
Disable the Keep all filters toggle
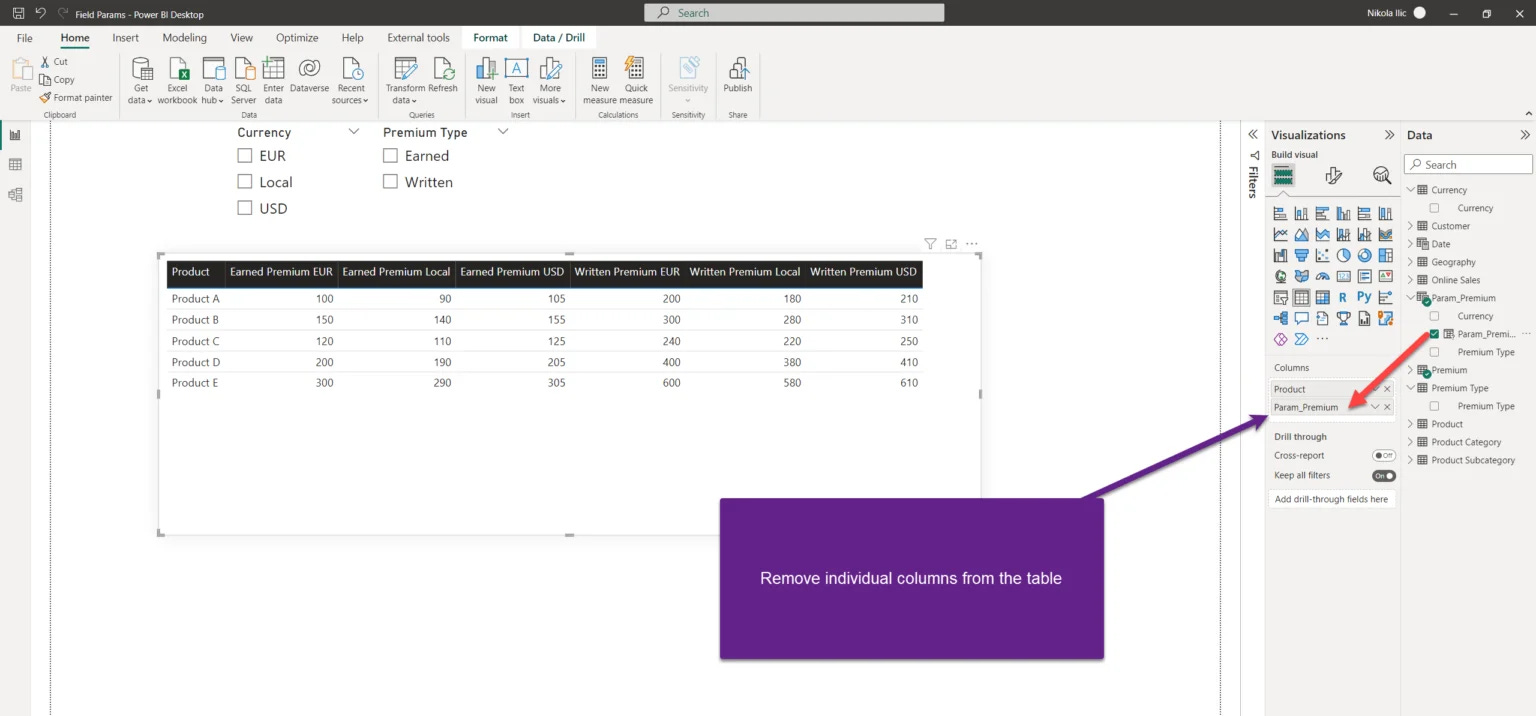click(x=1384, y=475)
